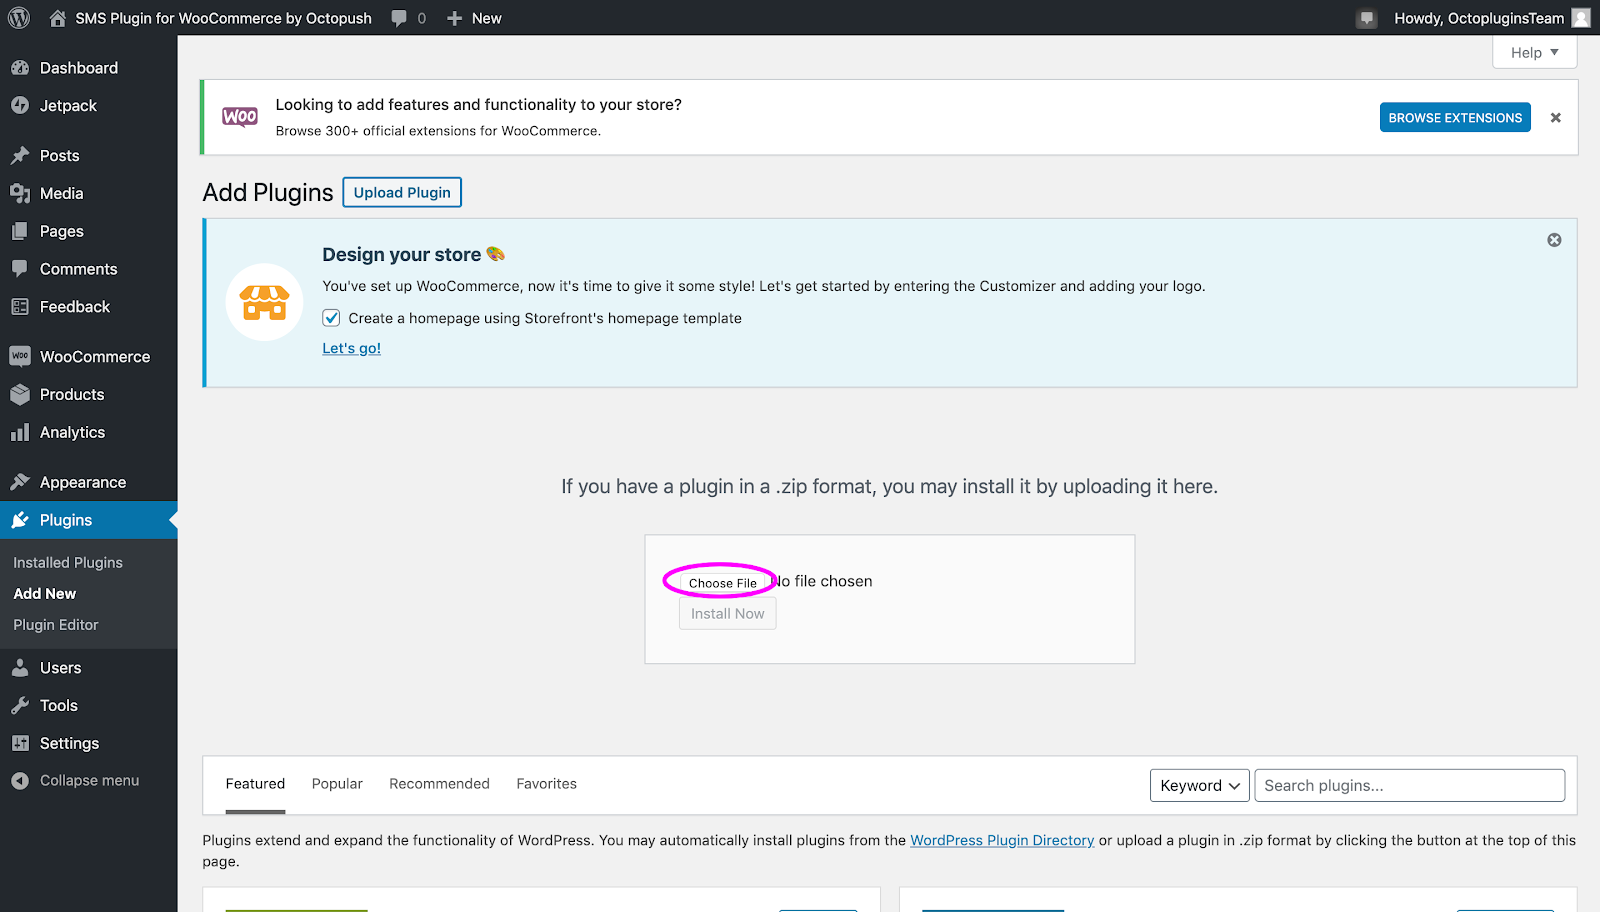Open the WordPress logo menu

coord(19,18)
